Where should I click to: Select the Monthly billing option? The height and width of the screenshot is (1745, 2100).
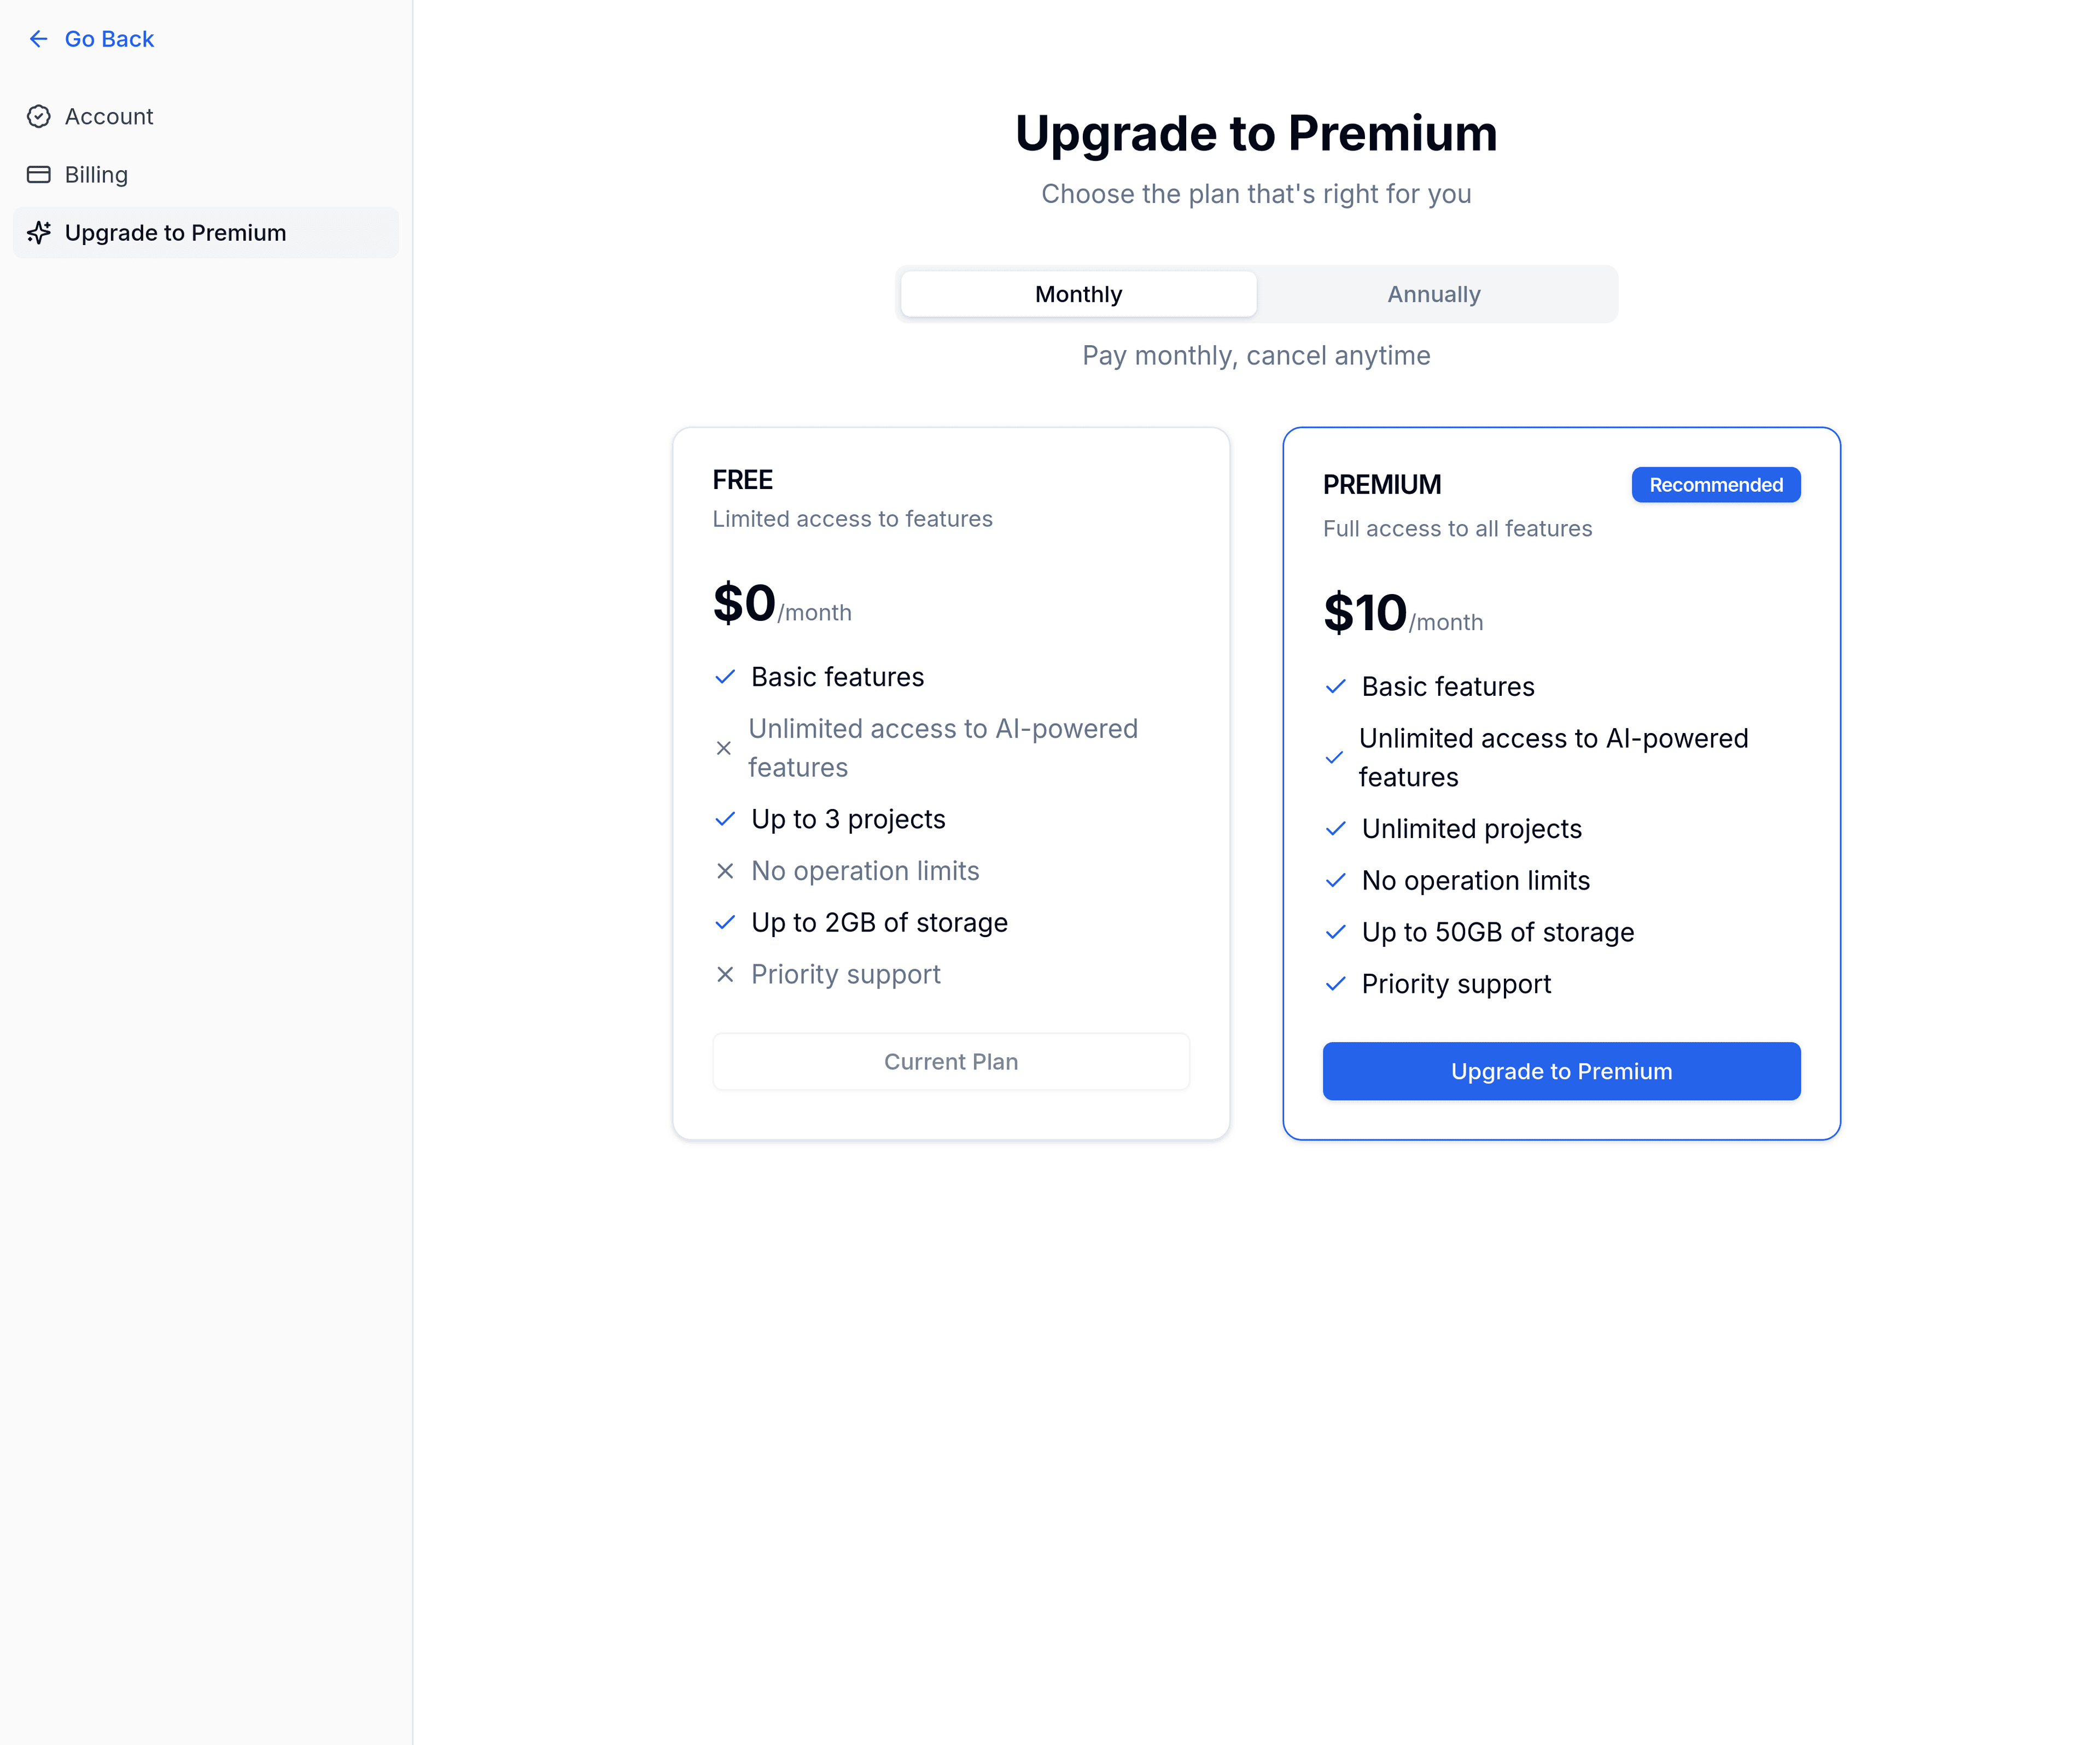[x=1078, y=294]
